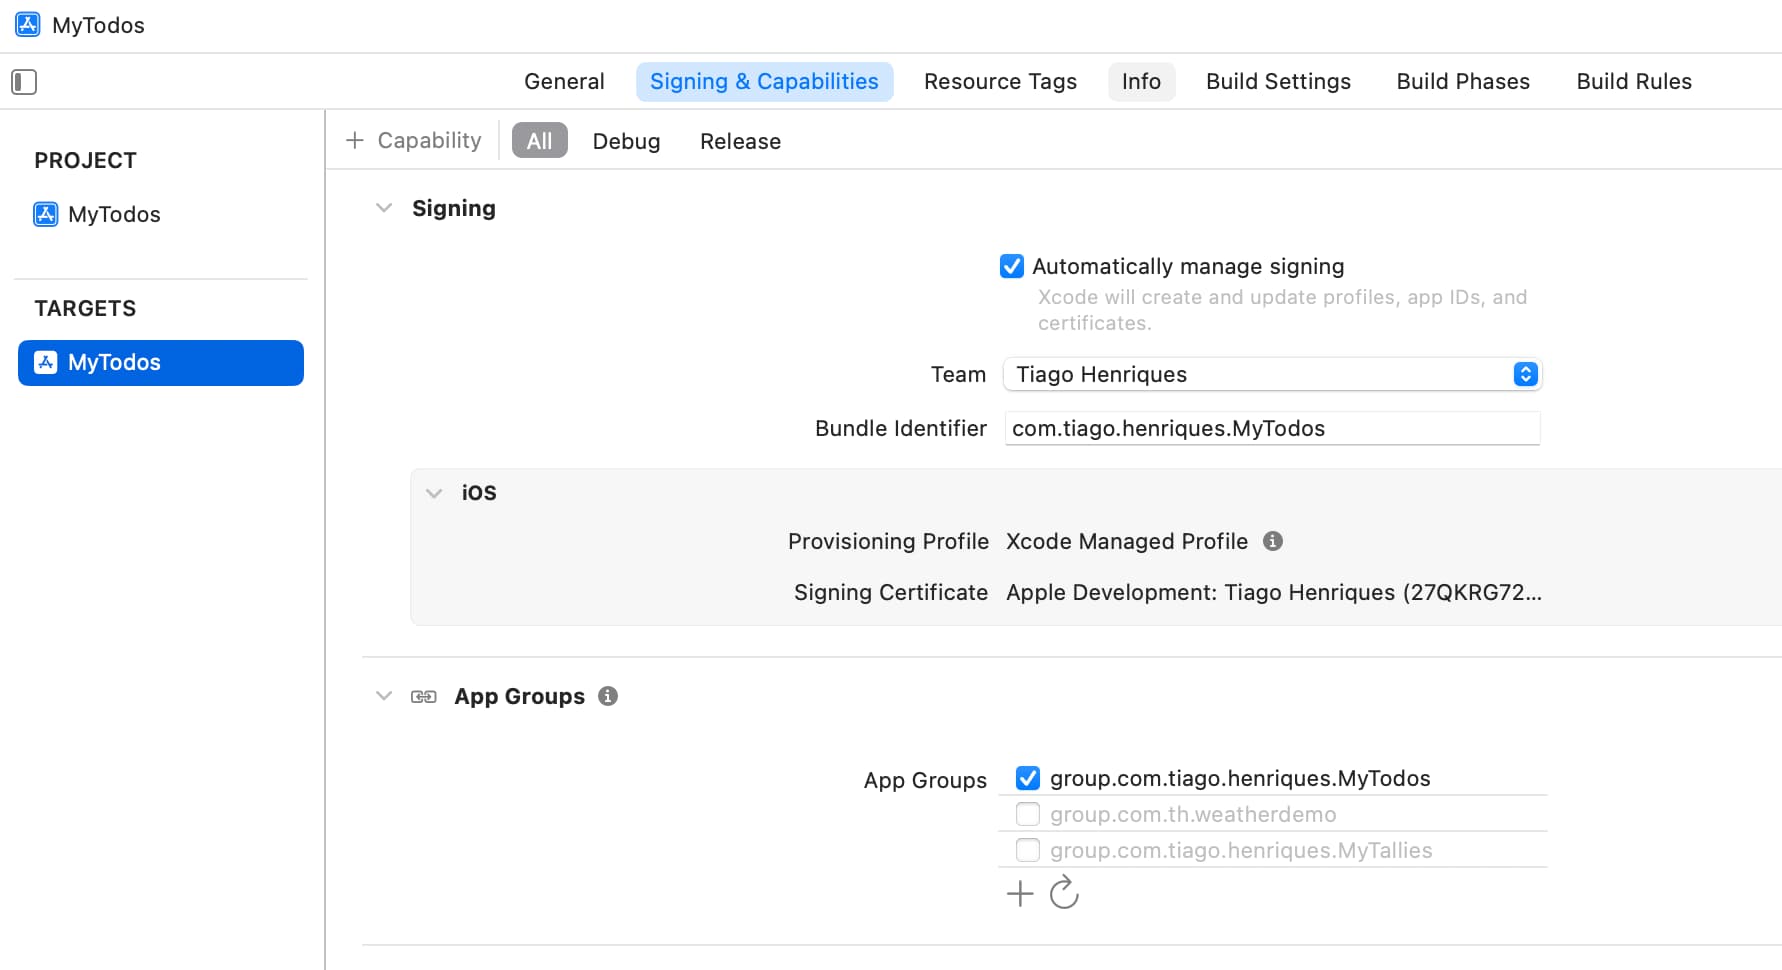
Task: Click the Capability add button label
Action: click(429, 140)
